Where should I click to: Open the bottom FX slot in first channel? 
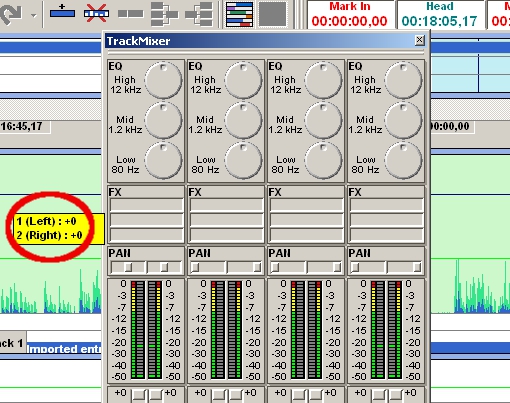[146, 235]
